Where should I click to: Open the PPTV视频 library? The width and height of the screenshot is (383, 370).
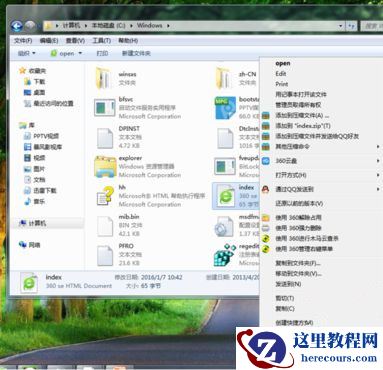pos(41,136)
